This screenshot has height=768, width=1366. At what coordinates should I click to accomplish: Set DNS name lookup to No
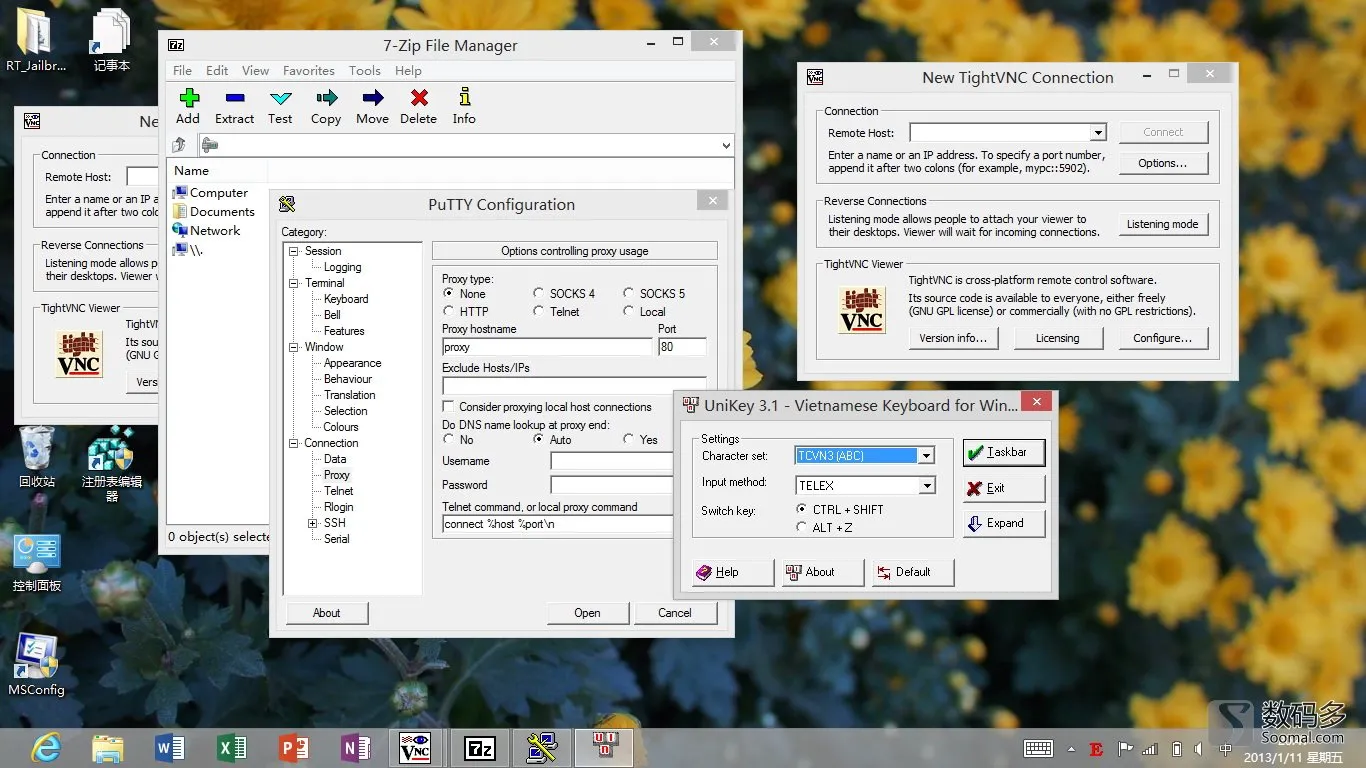(449, 440)
